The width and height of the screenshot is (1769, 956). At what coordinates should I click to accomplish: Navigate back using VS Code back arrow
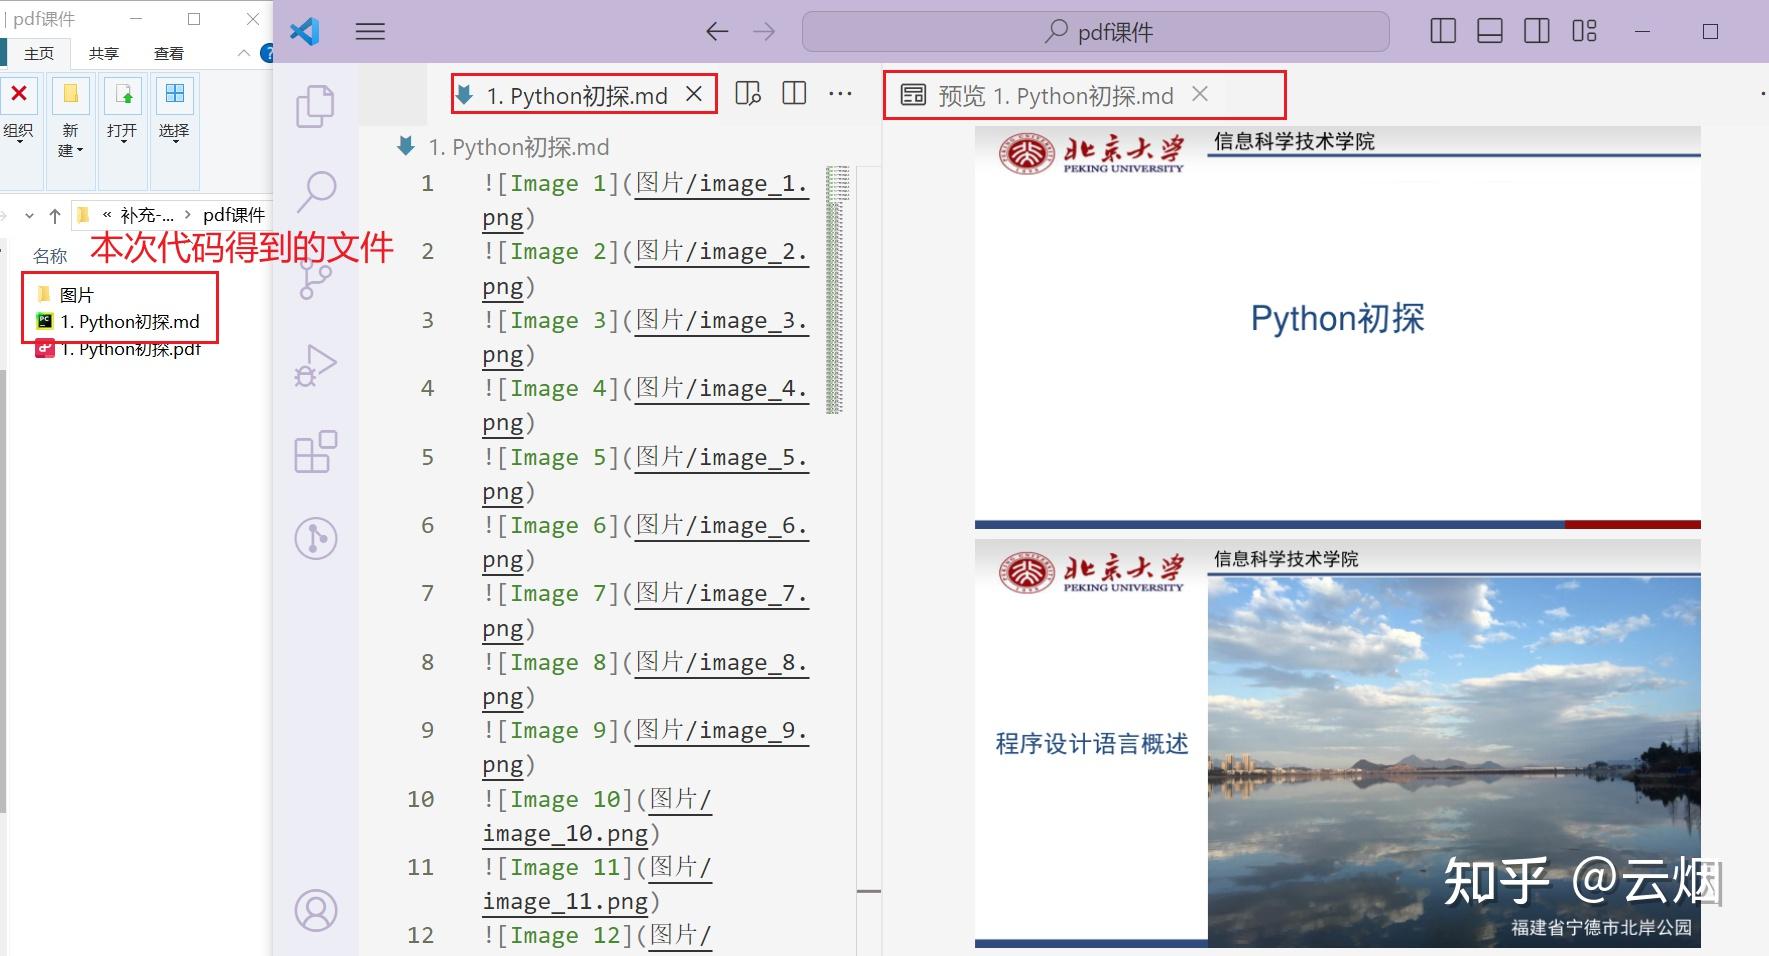pyautogui.click(x=717, y=31)
